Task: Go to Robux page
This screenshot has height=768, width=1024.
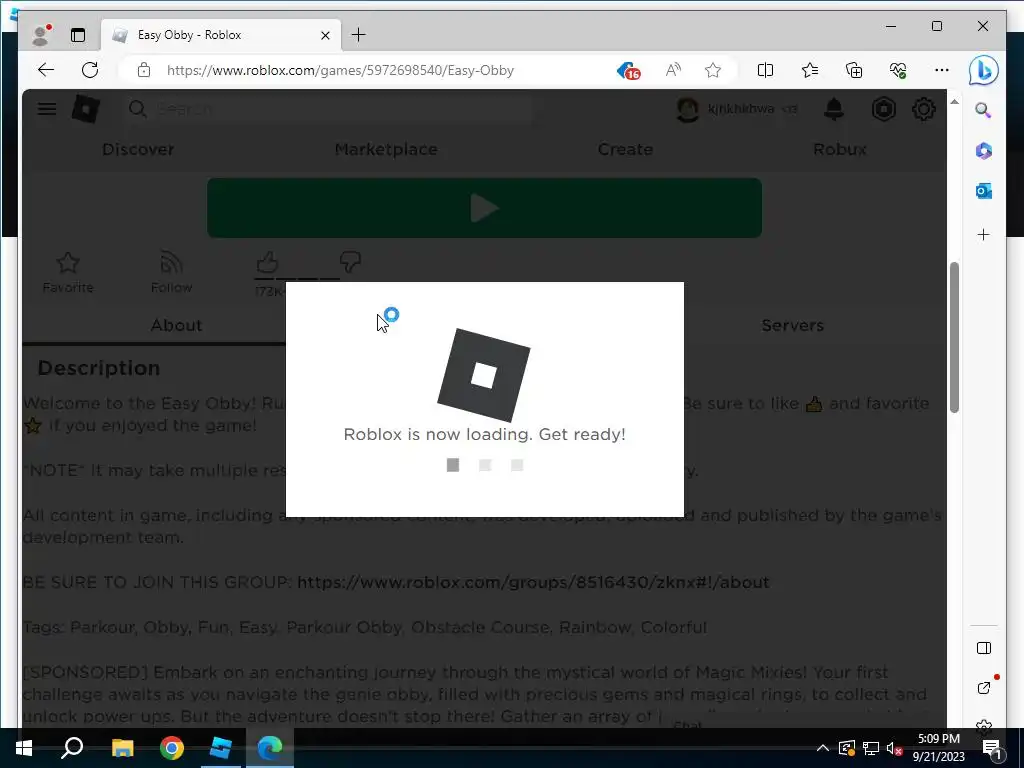Action: pos(840,150)
